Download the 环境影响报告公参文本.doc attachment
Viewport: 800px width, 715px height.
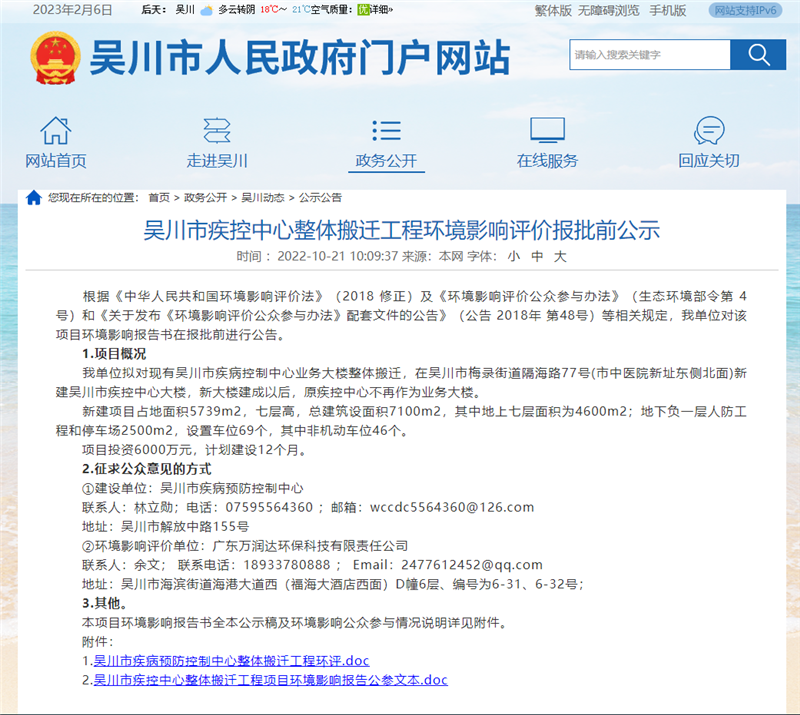[x=270, y=680]
